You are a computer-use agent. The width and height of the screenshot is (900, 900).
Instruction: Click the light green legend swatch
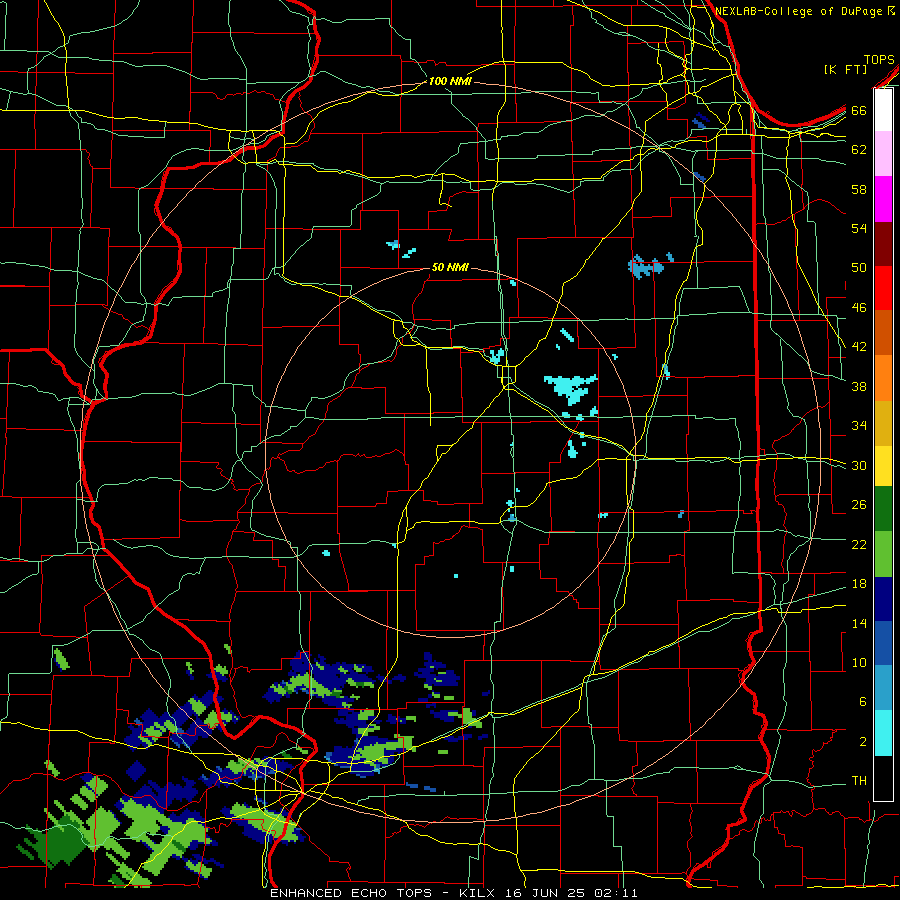click(883, 554)
